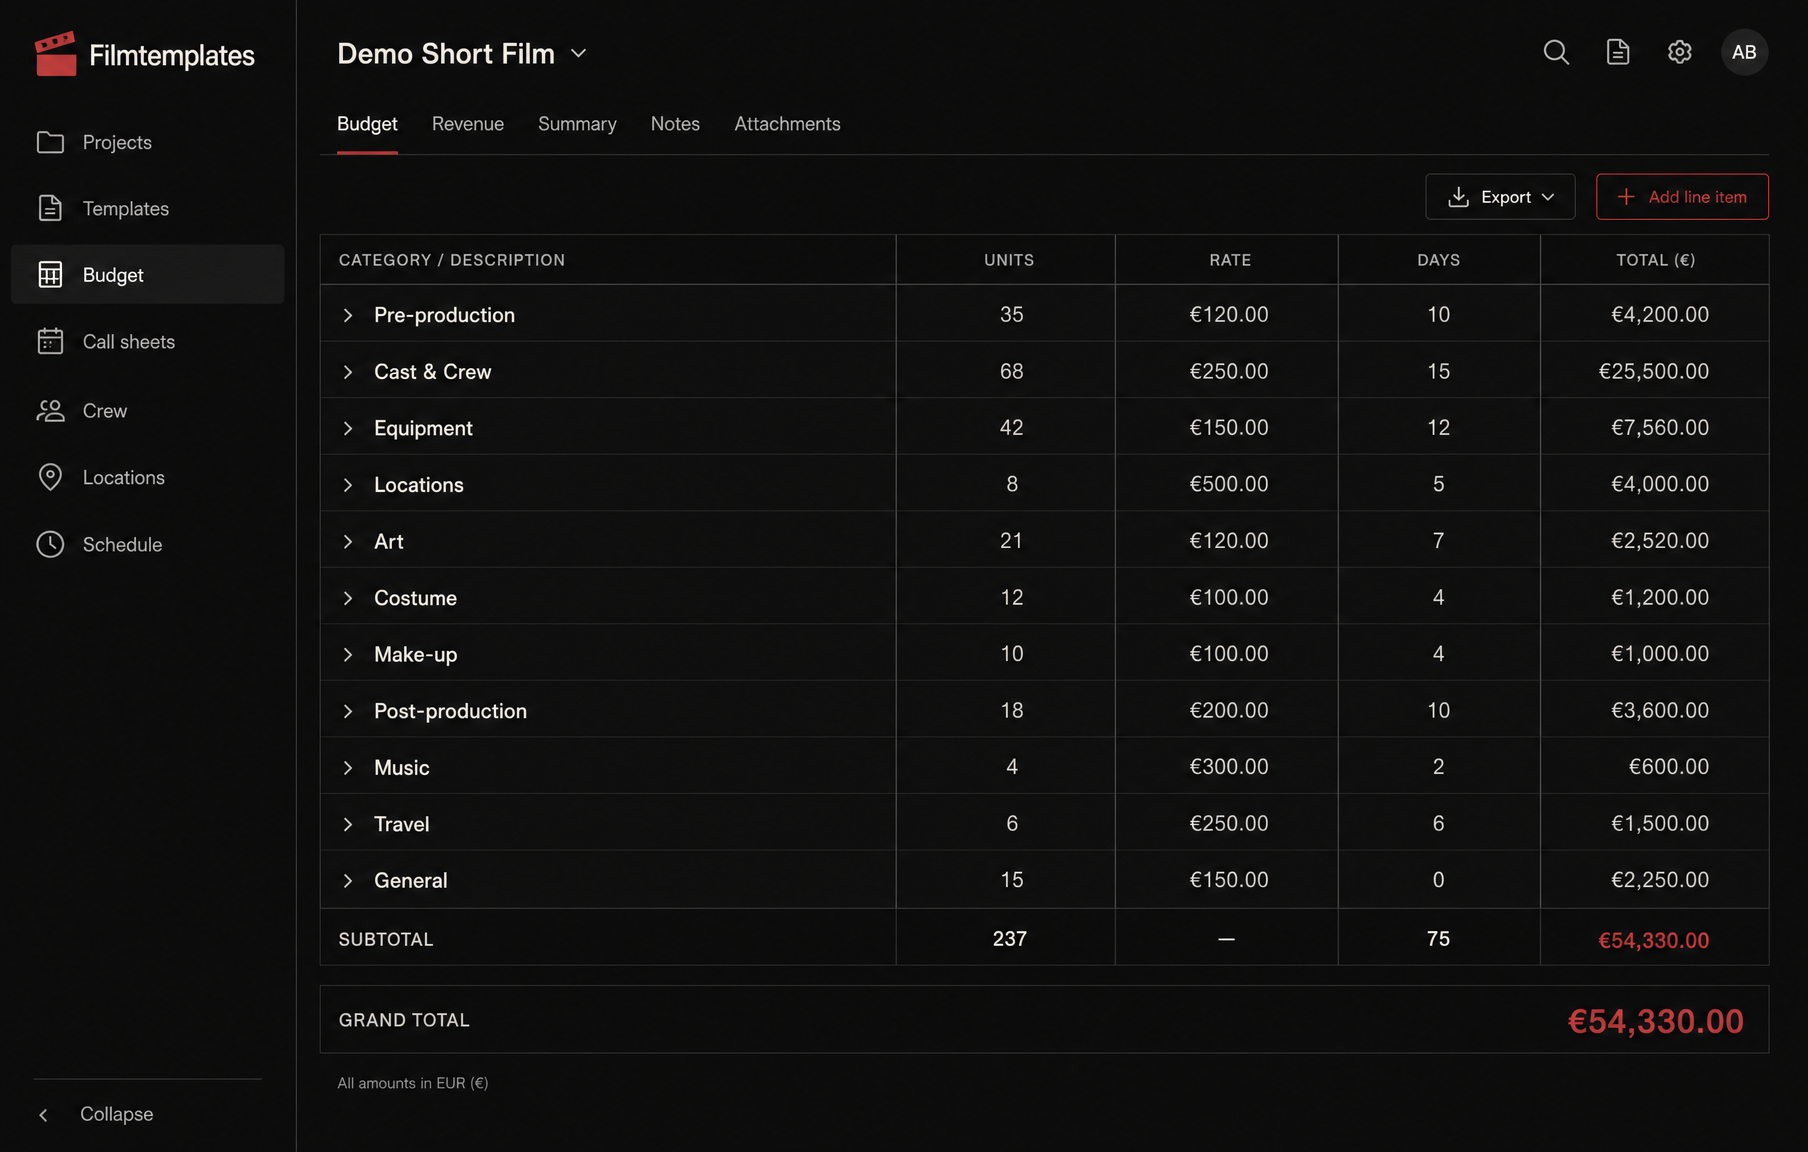Click the Collapse left arrow icon
Image resolution: width=1808 pixels, height=1152 pixels.
pyautogui.click(x=43, y=1114)
